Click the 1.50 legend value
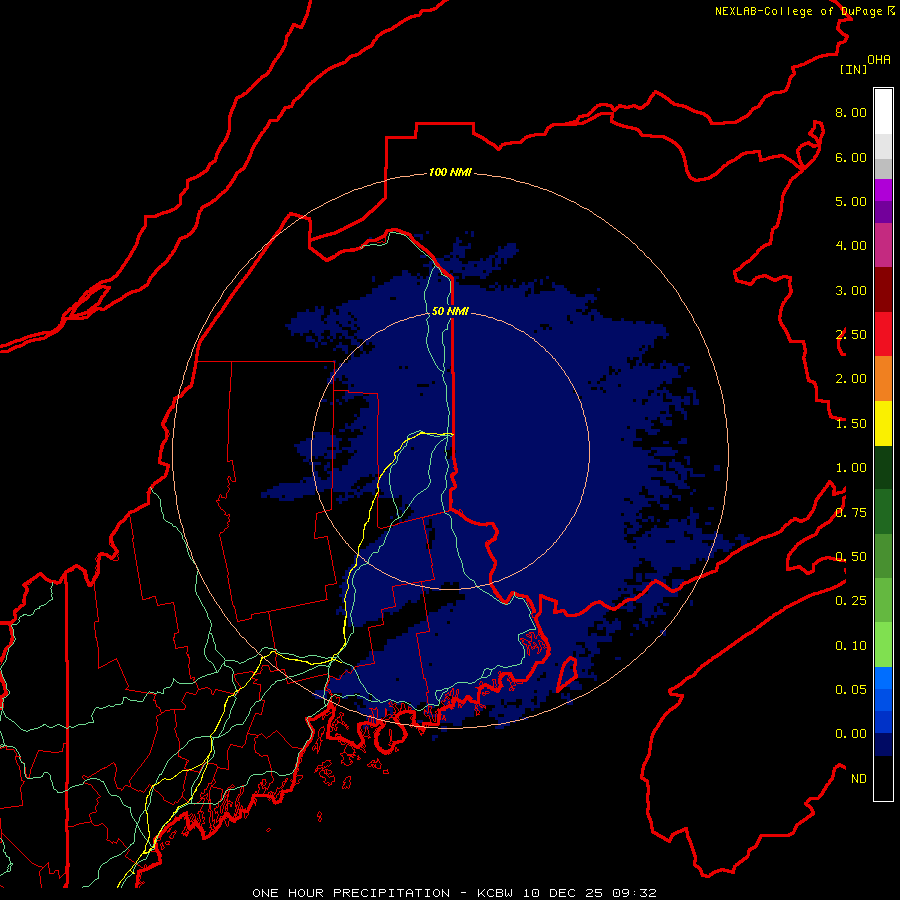Image resolution: width=900 pixels, height=900 pixels. (851, 424)
